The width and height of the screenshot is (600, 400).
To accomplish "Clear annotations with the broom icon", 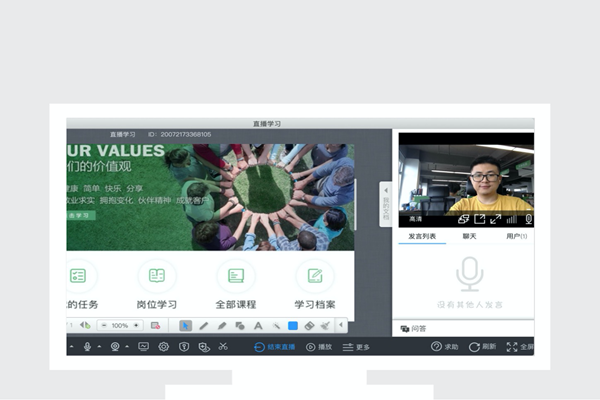I will click(x=325, y=326).
